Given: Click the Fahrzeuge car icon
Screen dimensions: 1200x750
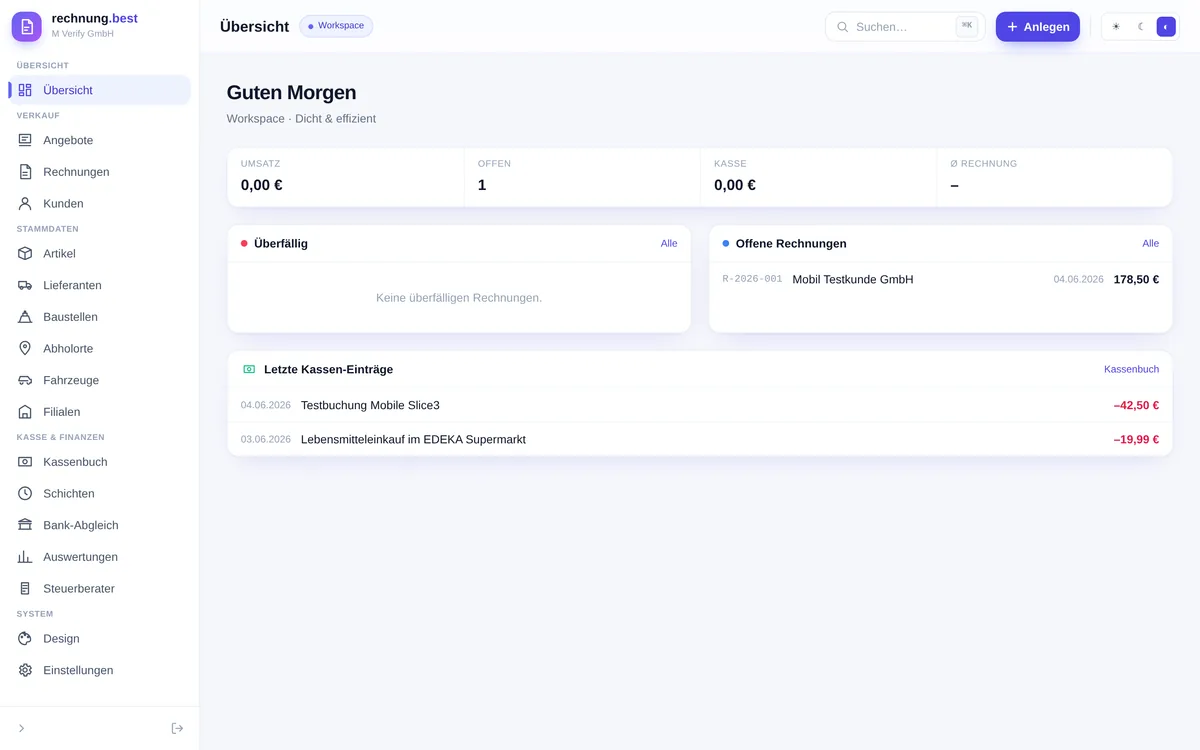Looking at the screenshot, I should pyautogui.click(x=25, y=380).
